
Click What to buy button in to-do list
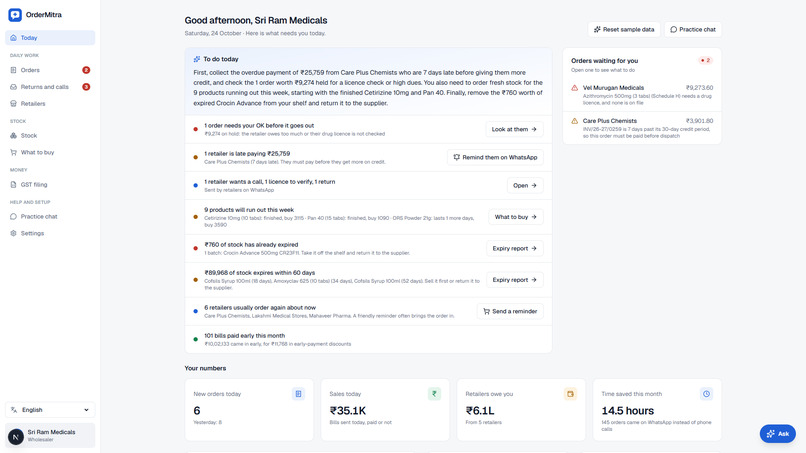coord(516,217)
